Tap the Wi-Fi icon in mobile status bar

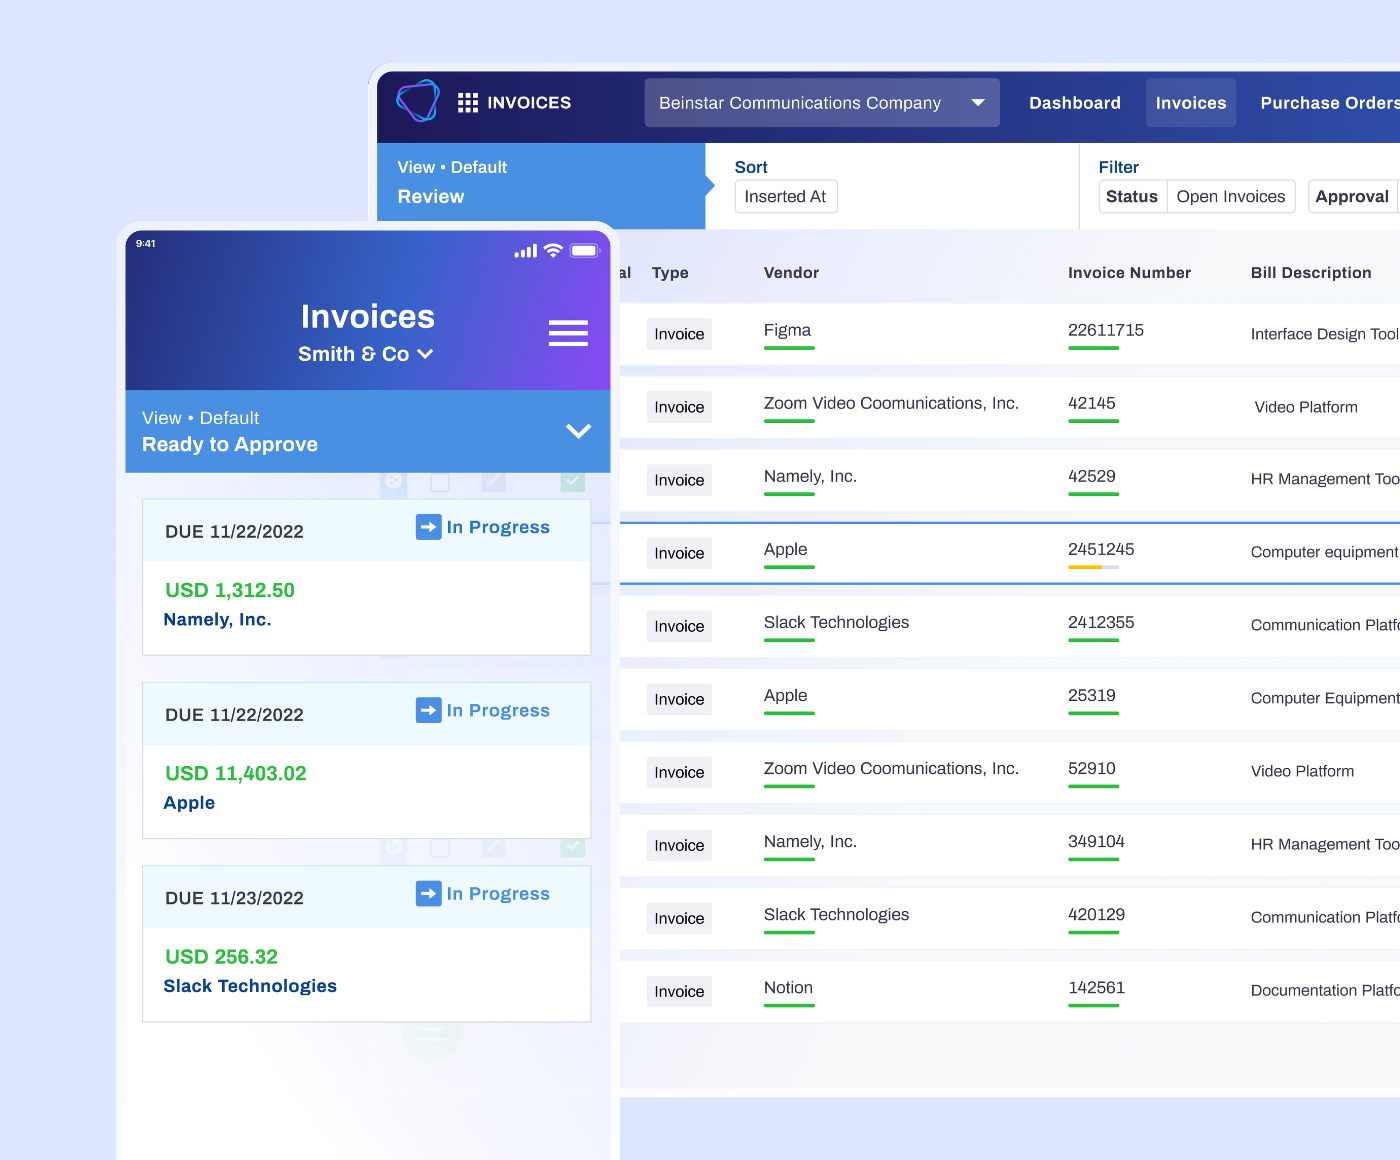(553, 250)
